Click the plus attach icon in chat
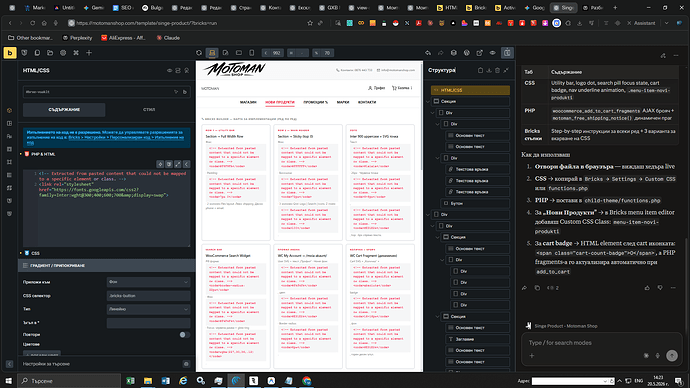The image size is (690, 388). point(532,355)
